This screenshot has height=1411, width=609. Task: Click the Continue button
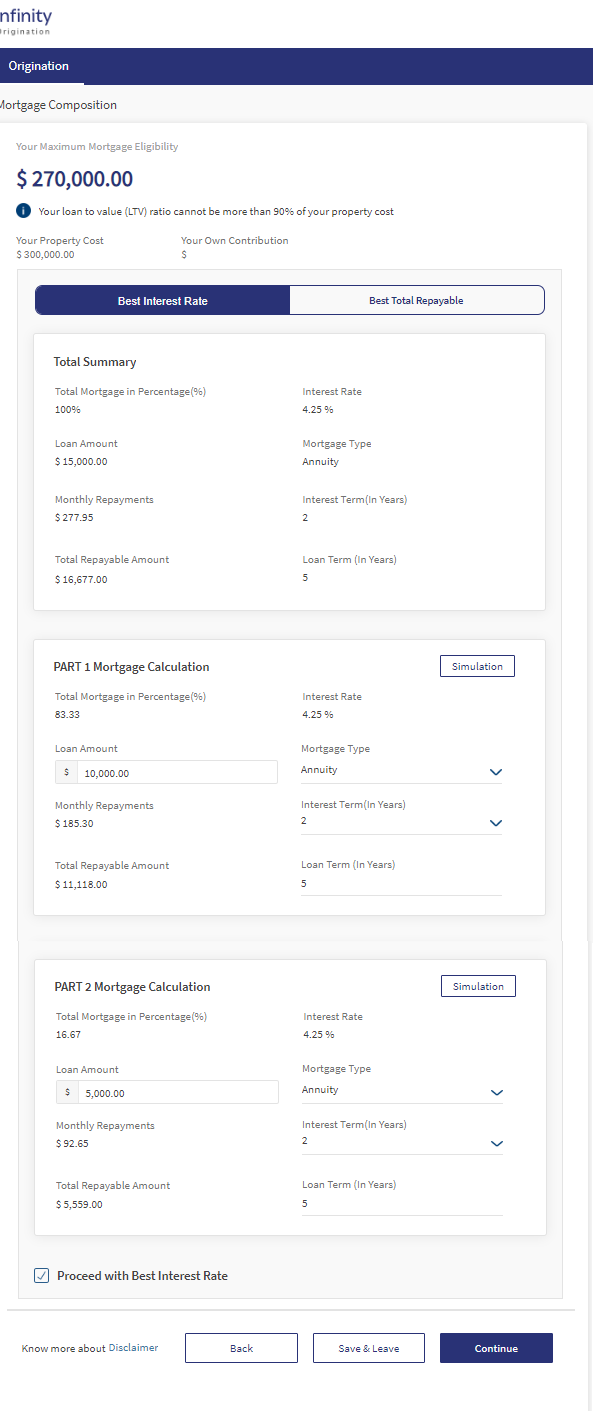click(x=496, y=1348)
